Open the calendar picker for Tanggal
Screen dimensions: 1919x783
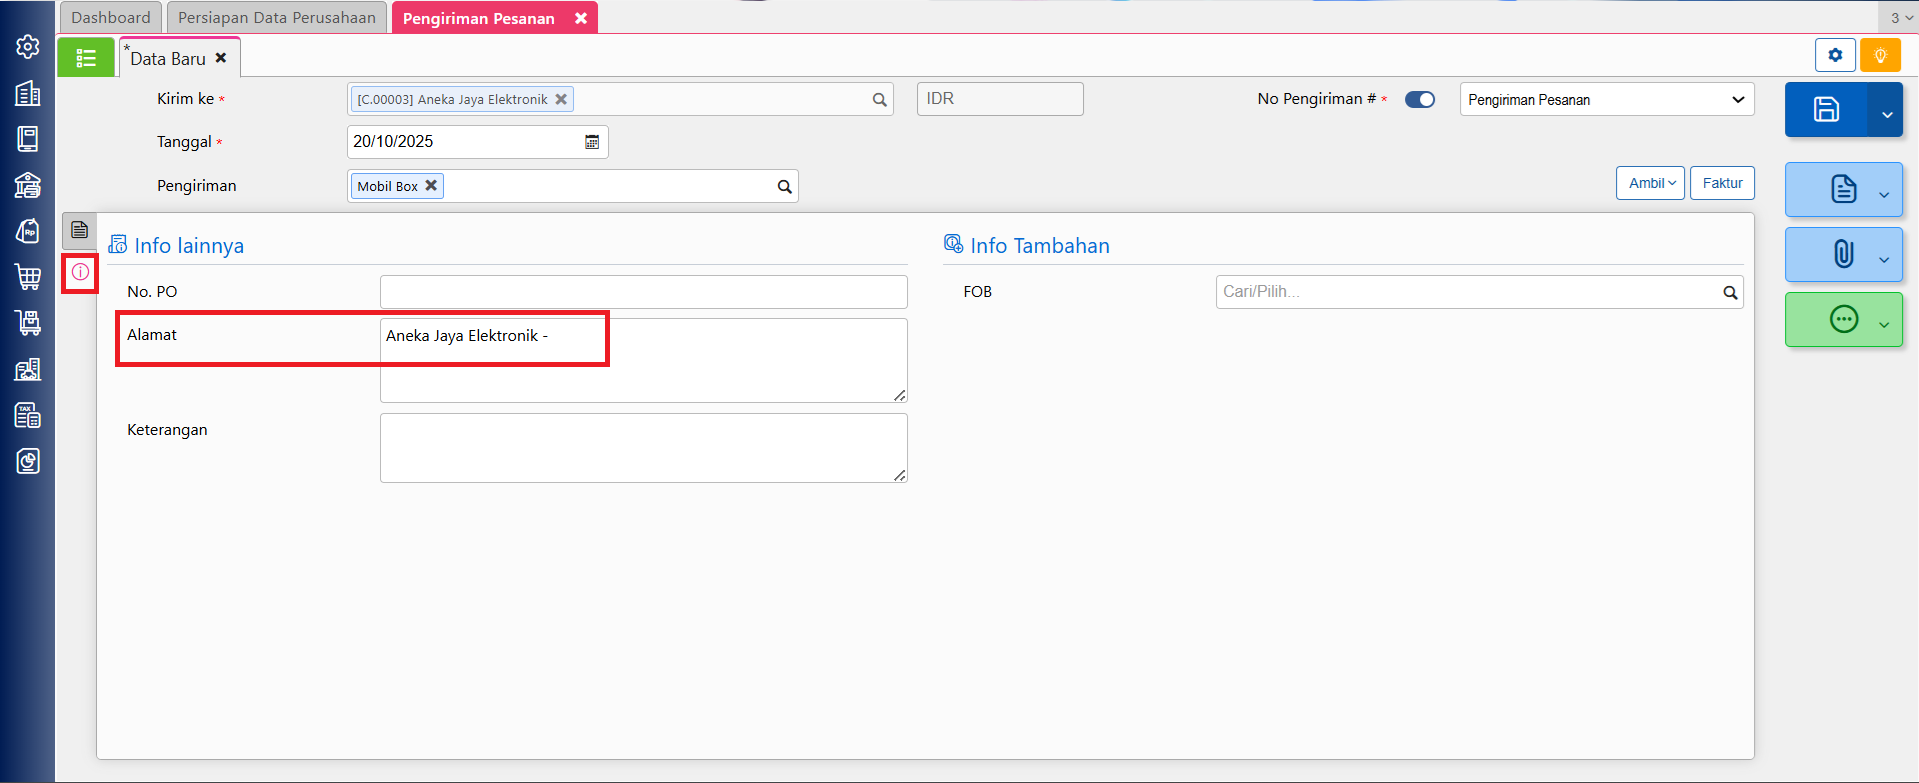[592, 142]
